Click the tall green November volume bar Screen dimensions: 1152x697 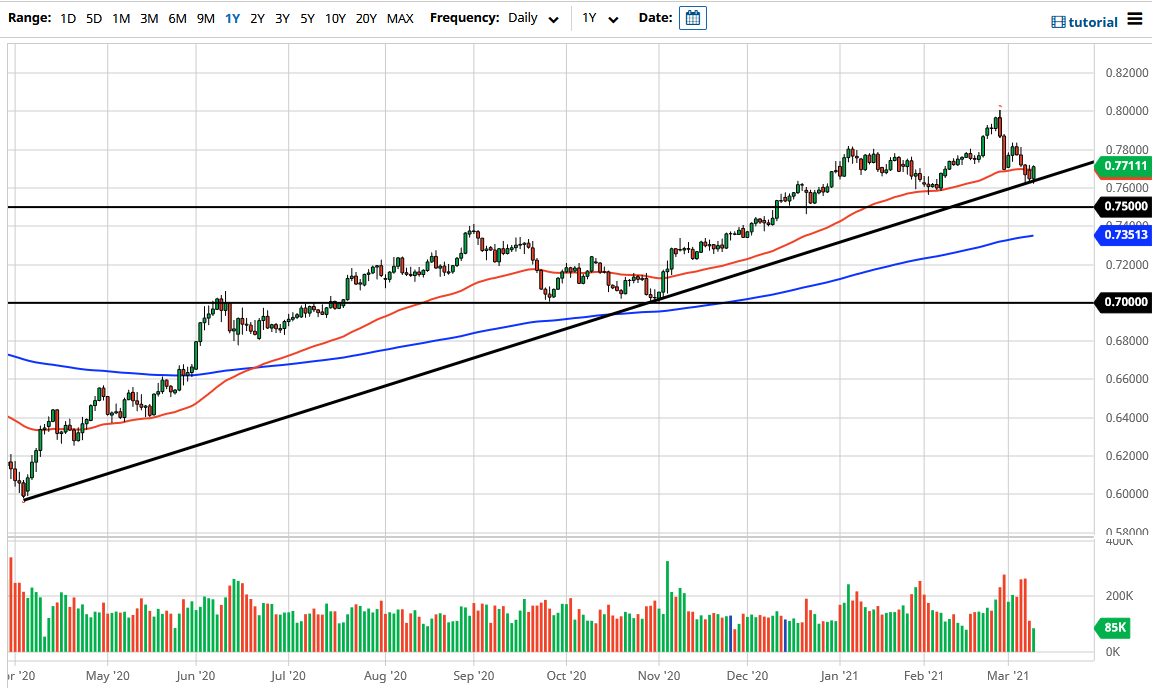667,607
